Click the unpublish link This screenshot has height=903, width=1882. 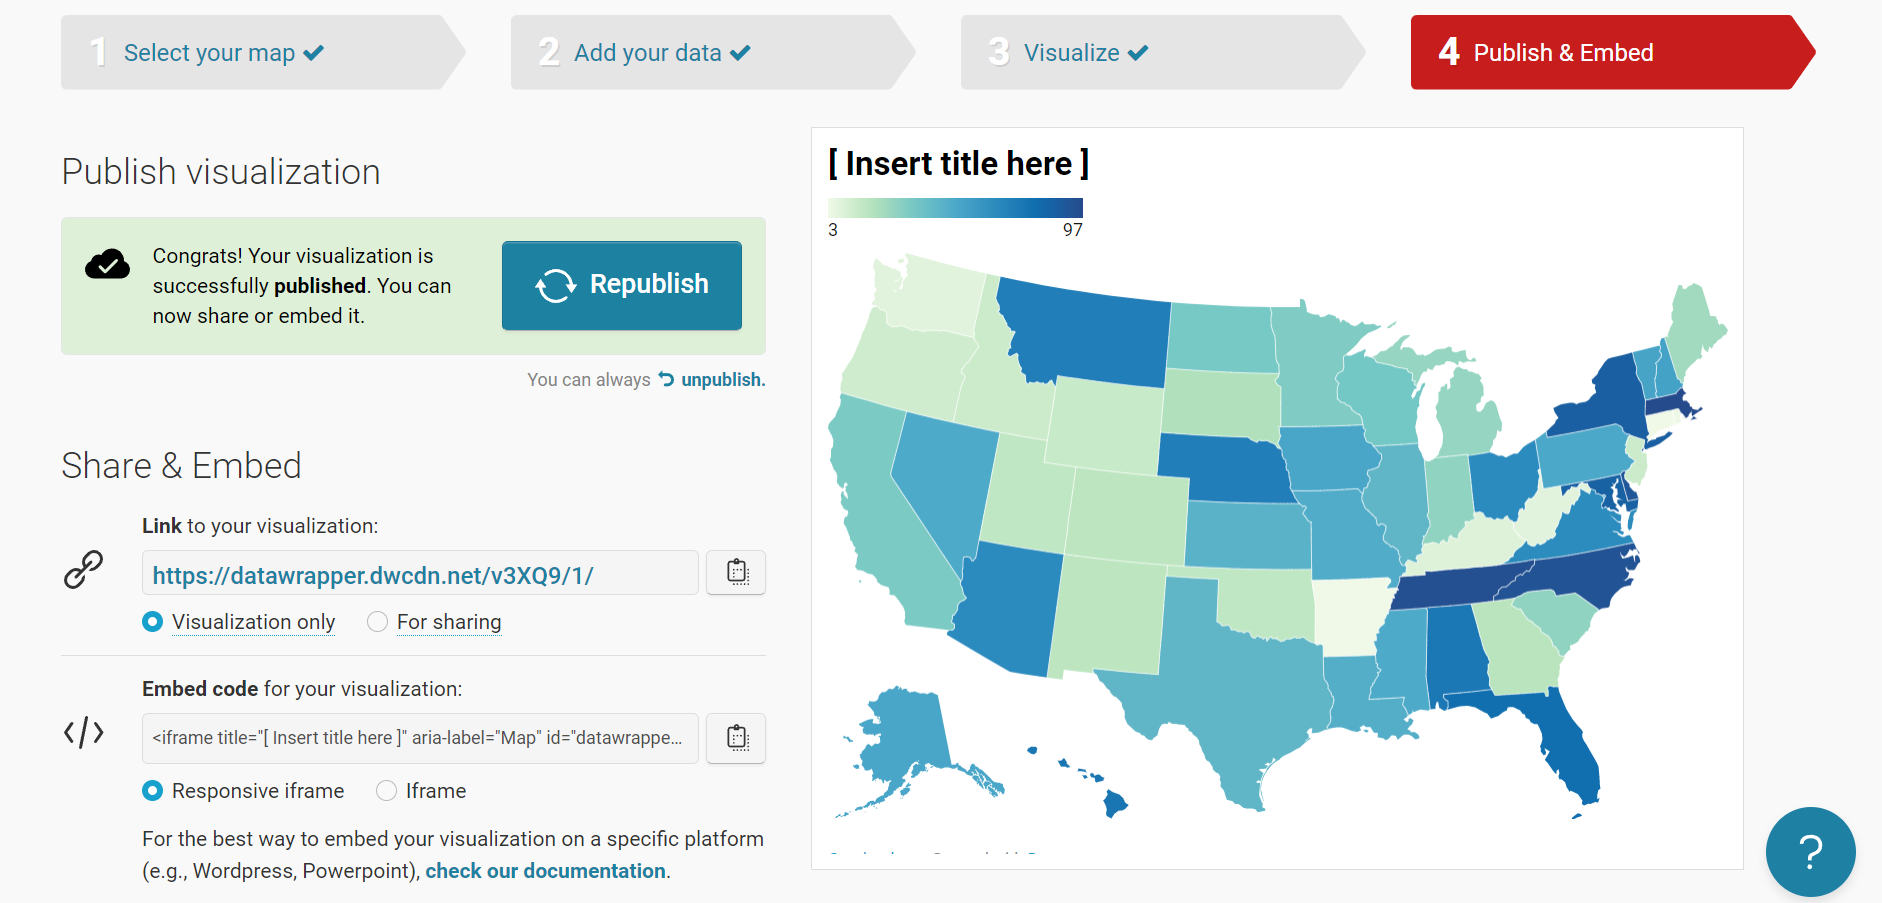[722, 380]
